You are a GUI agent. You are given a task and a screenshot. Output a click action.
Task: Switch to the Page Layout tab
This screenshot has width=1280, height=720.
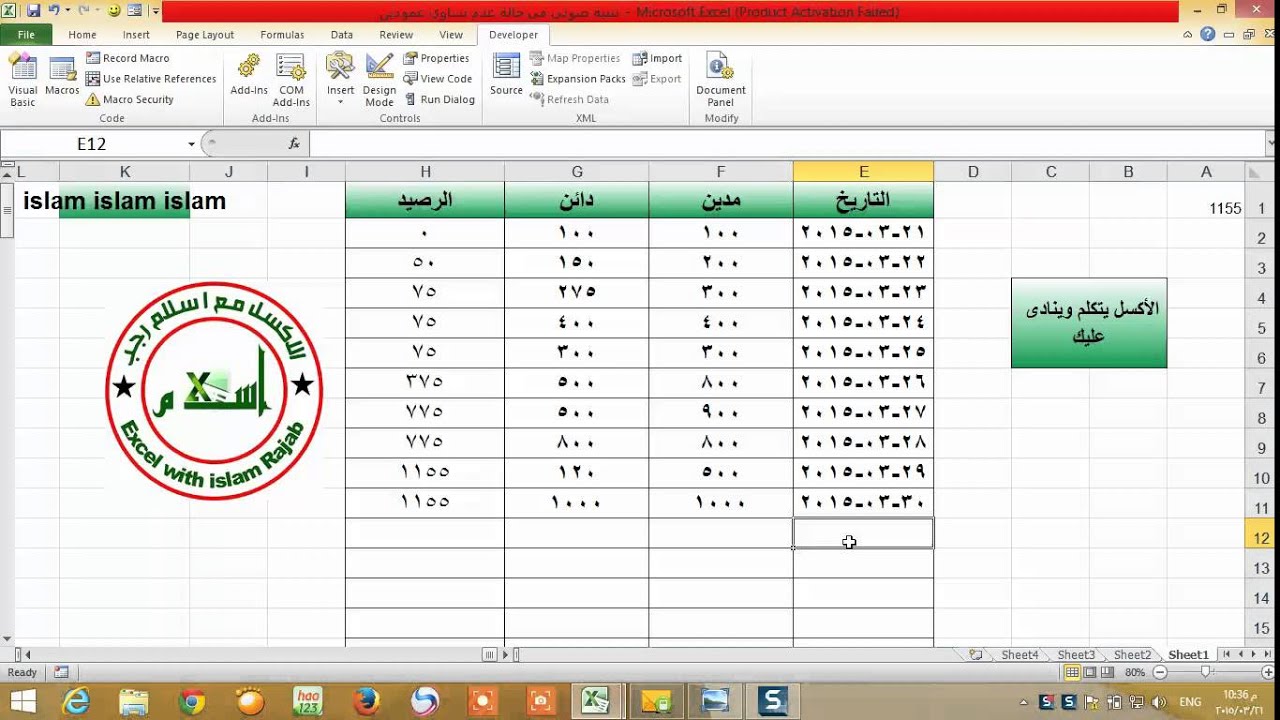coord(205,35)
